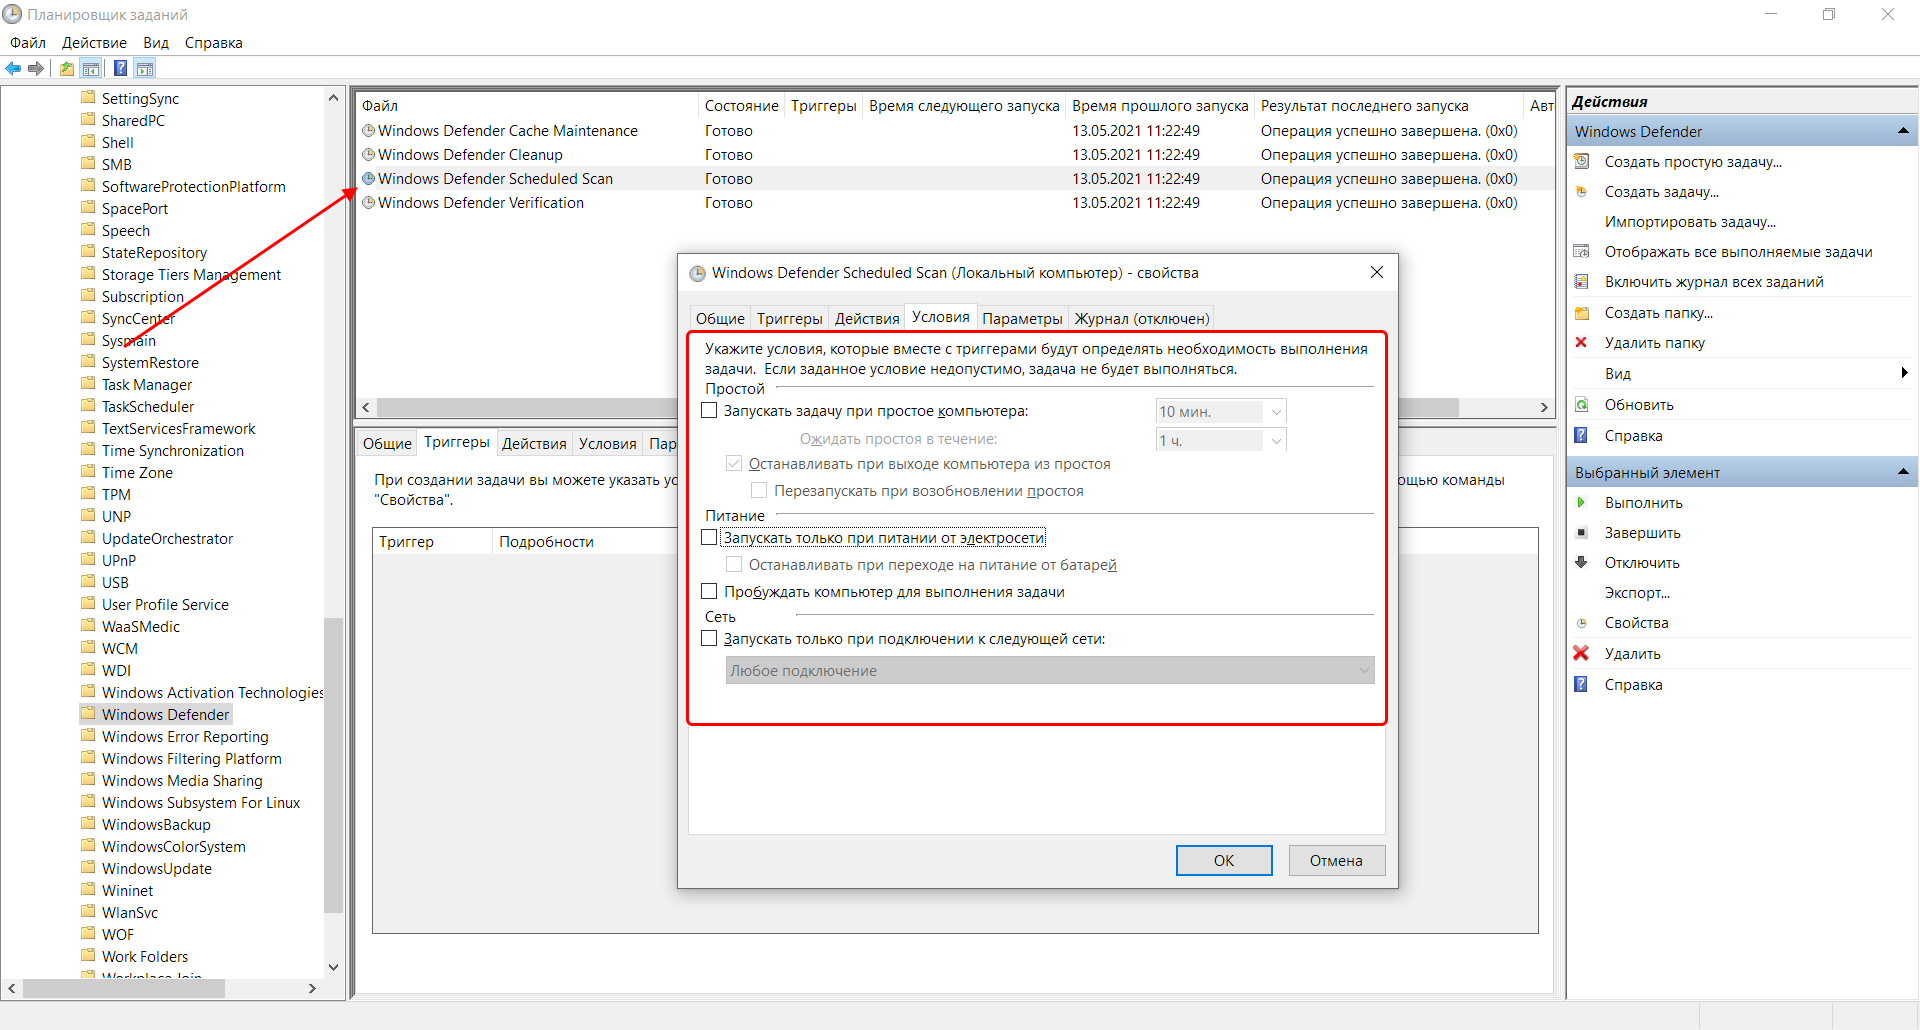Click the 'Включить журнал всех заданий' icon
1920x1030 pixels.
(x=1582, y=281)
